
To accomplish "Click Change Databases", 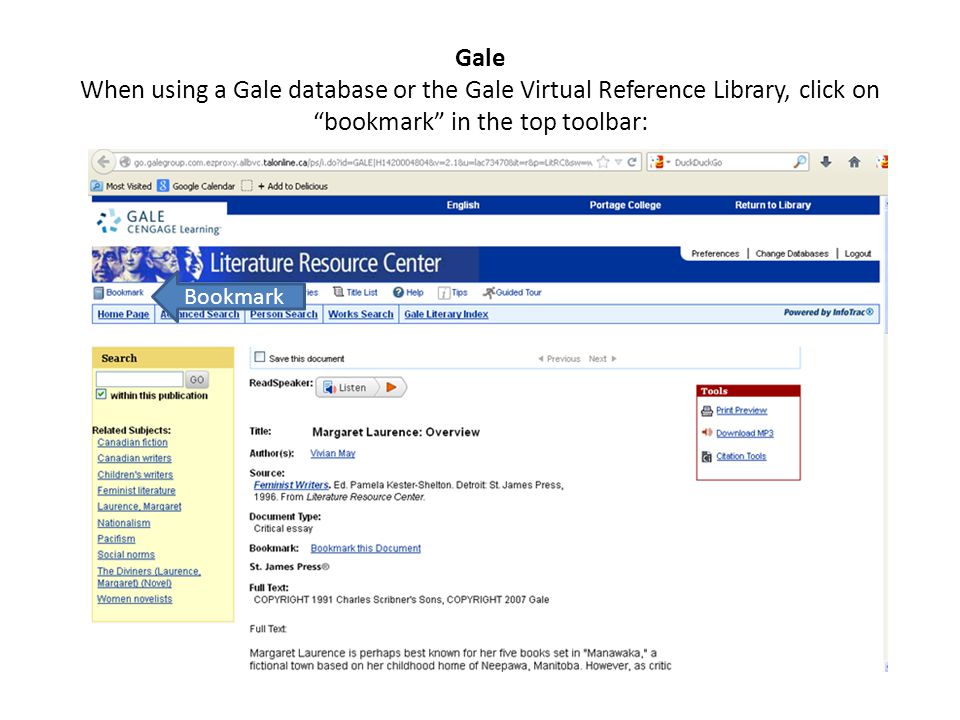I will pos(792,253).
